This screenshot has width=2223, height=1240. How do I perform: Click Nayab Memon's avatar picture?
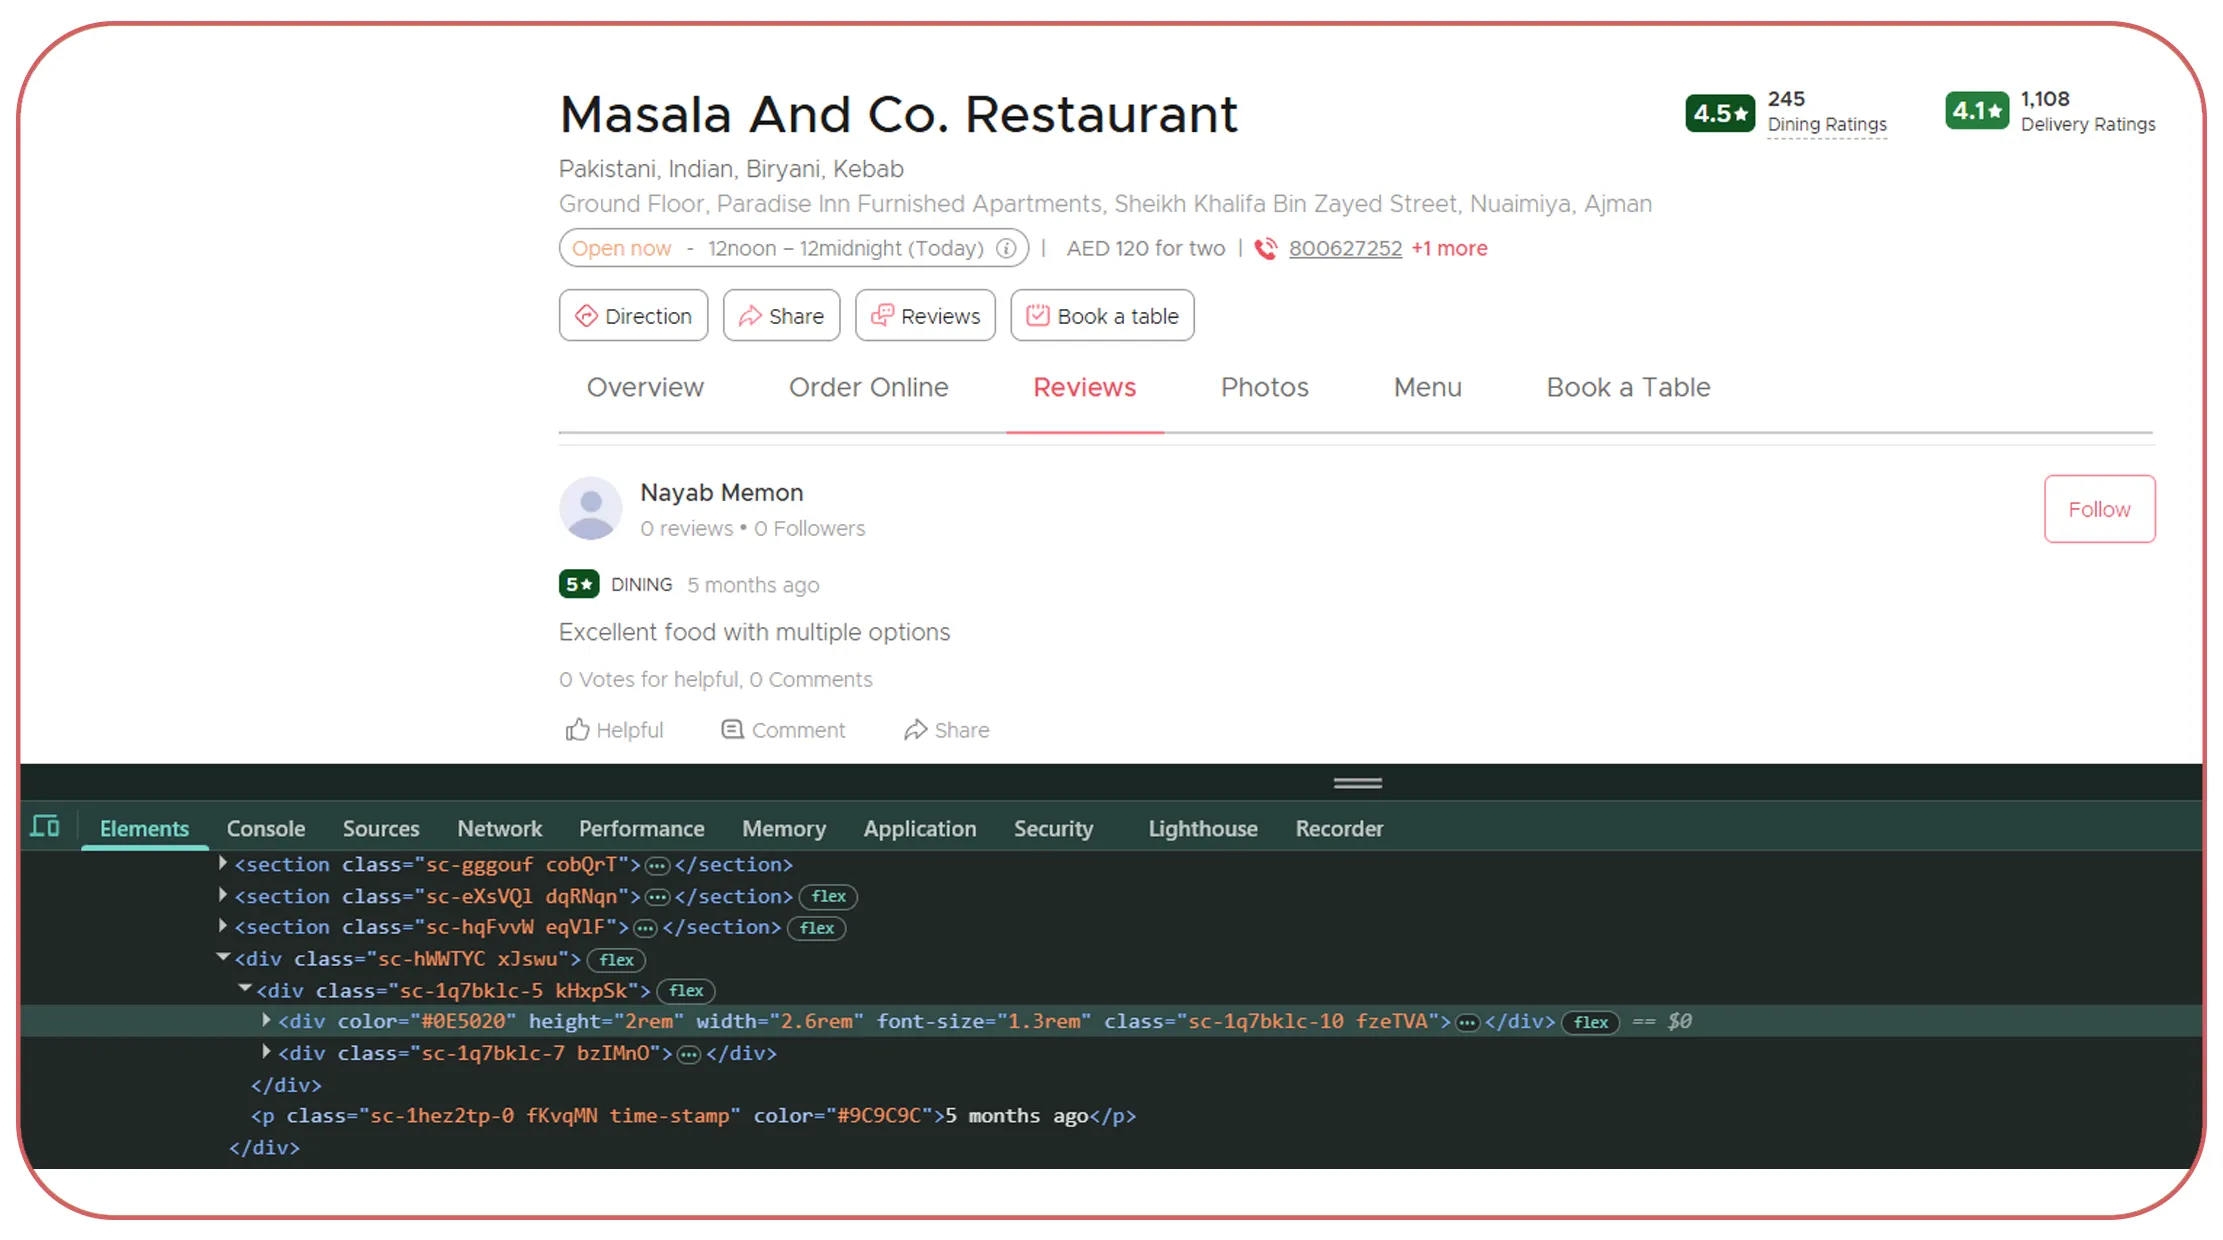point(590,508)
